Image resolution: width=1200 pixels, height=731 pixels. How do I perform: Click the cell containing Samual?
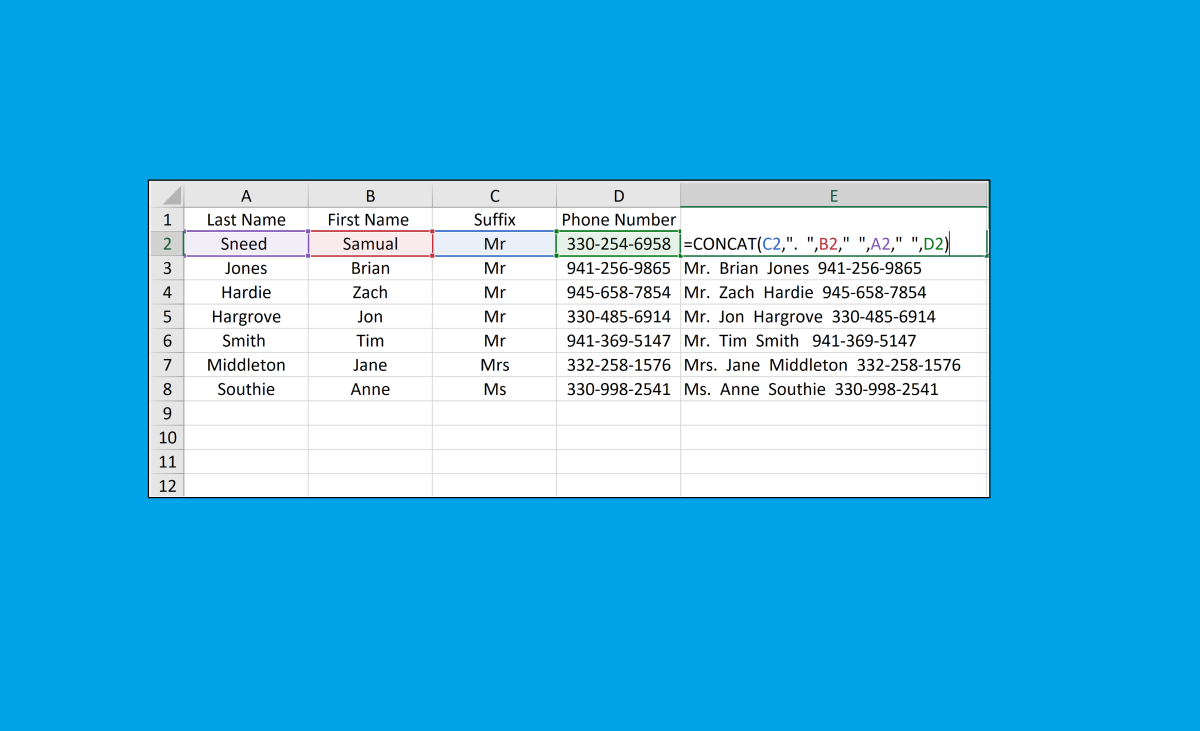point(370,243)
